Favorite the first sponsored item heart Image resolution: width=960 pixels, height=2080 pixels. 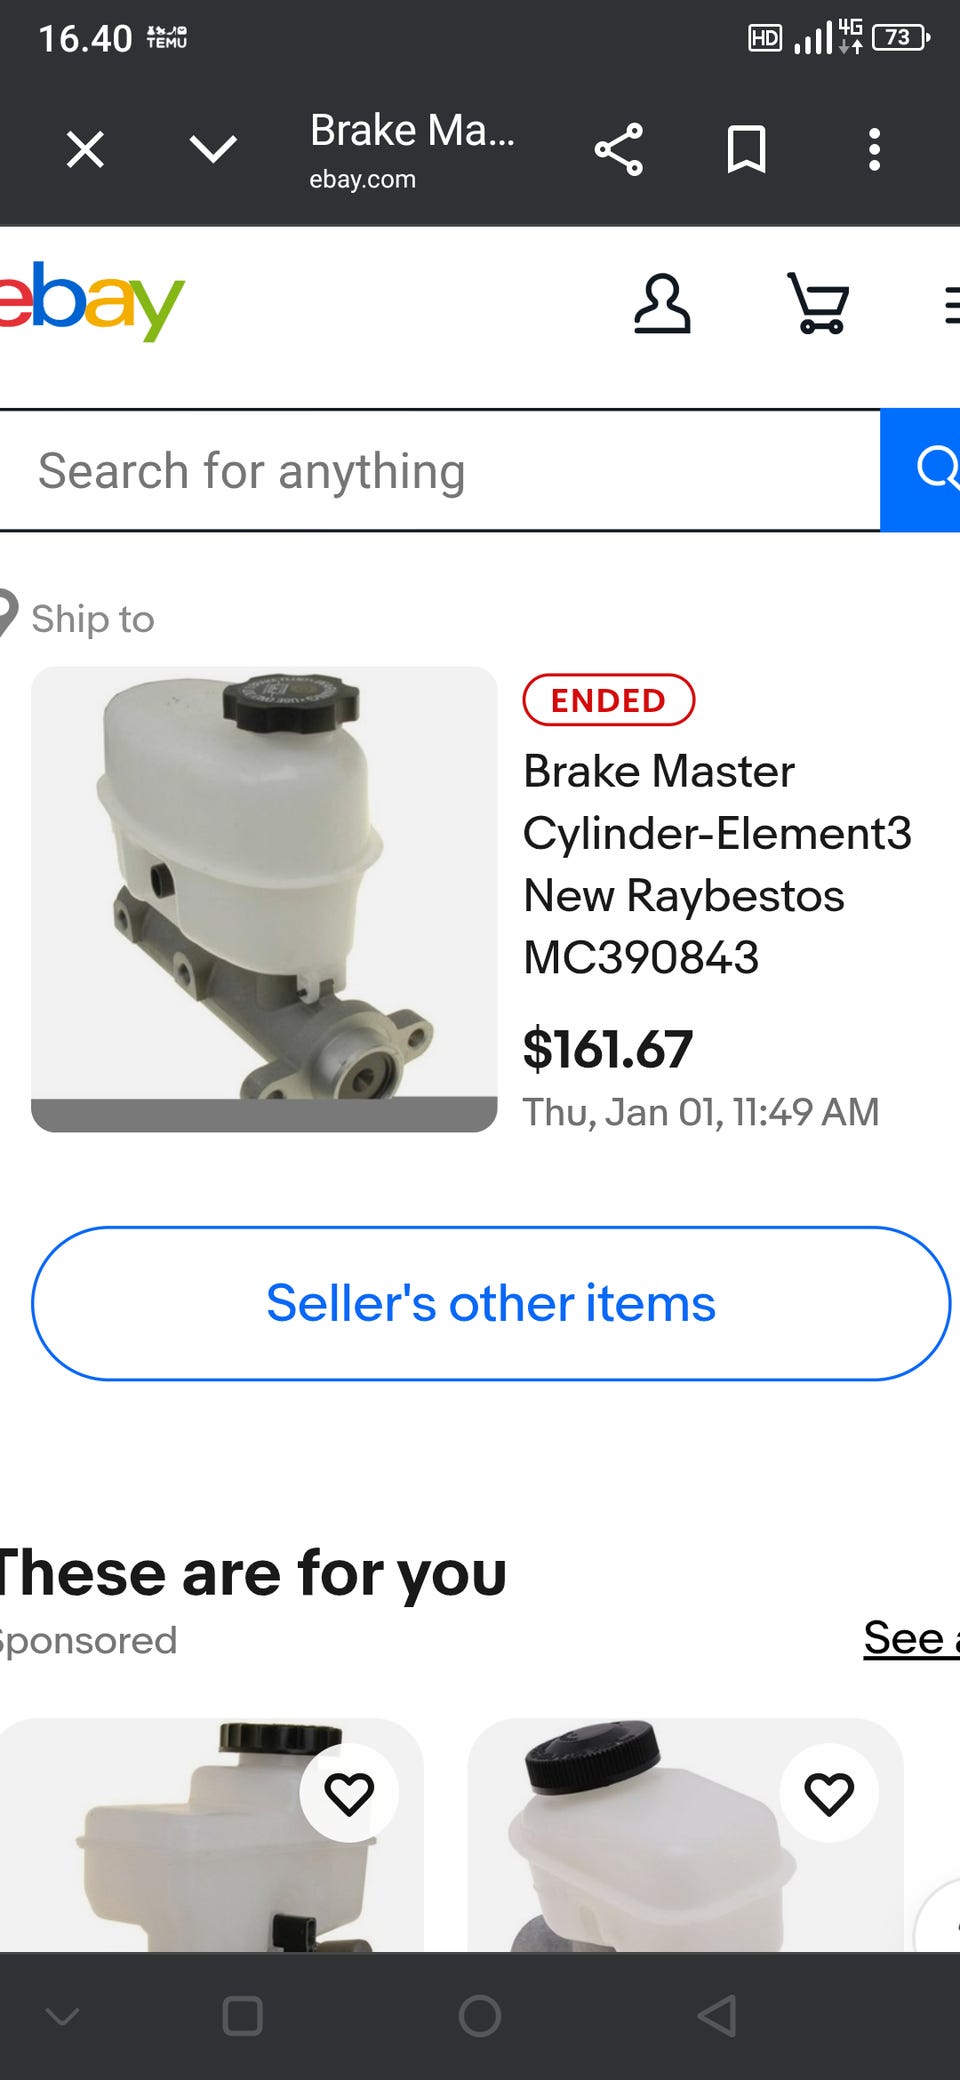coord(349,1793)
